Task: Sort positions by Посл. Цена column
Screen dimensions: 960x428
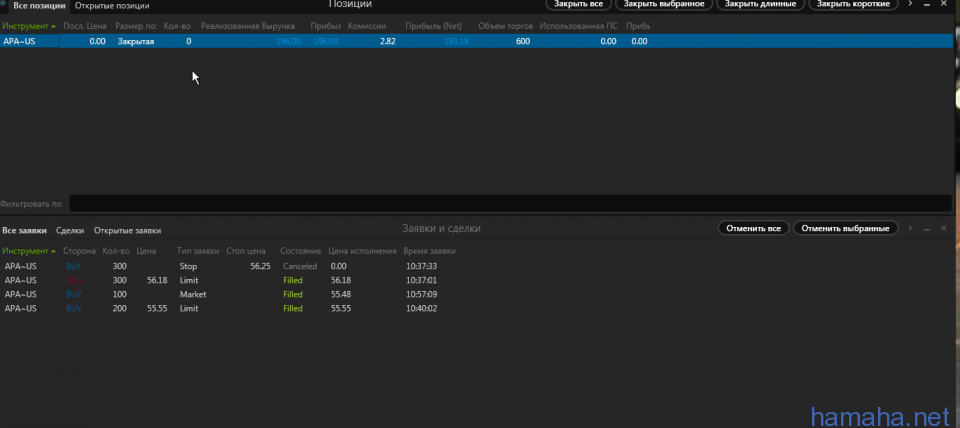Action: click(x=85, y=26)
